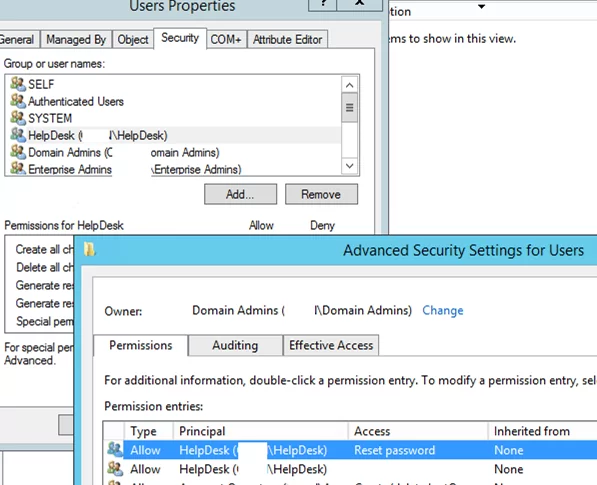Click the Change owner link

[x=443, y=311]
